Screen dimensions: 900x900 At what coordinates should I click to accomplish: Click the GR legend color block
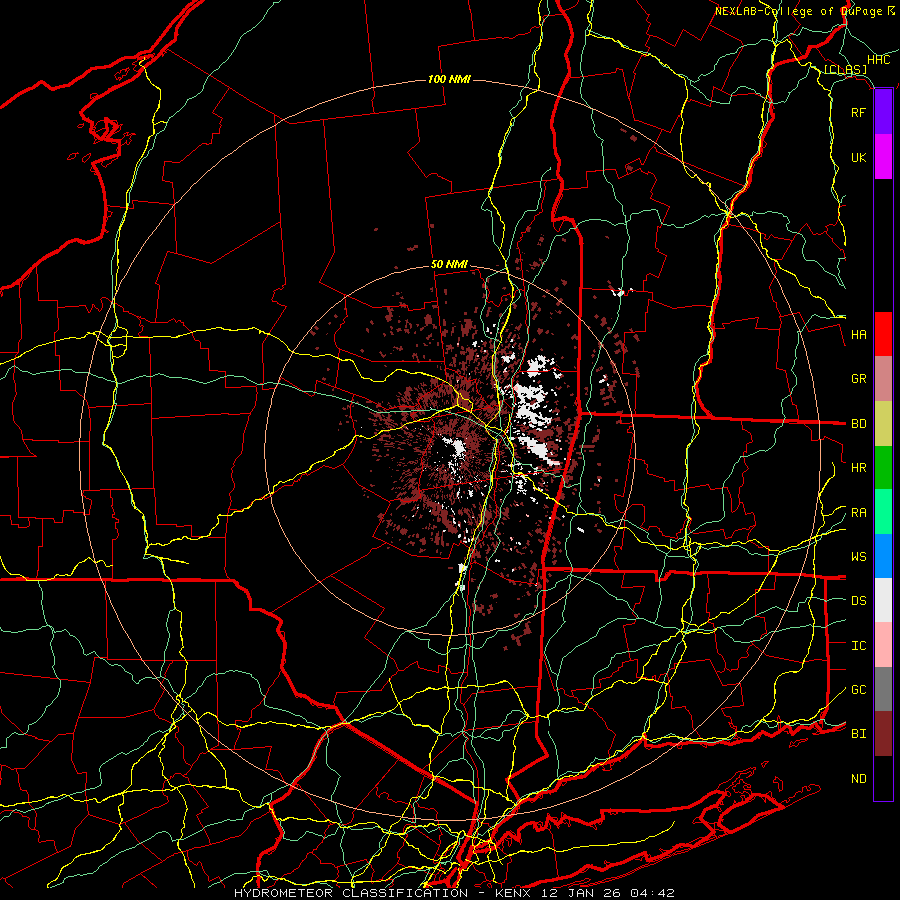[x=883, y=379]
